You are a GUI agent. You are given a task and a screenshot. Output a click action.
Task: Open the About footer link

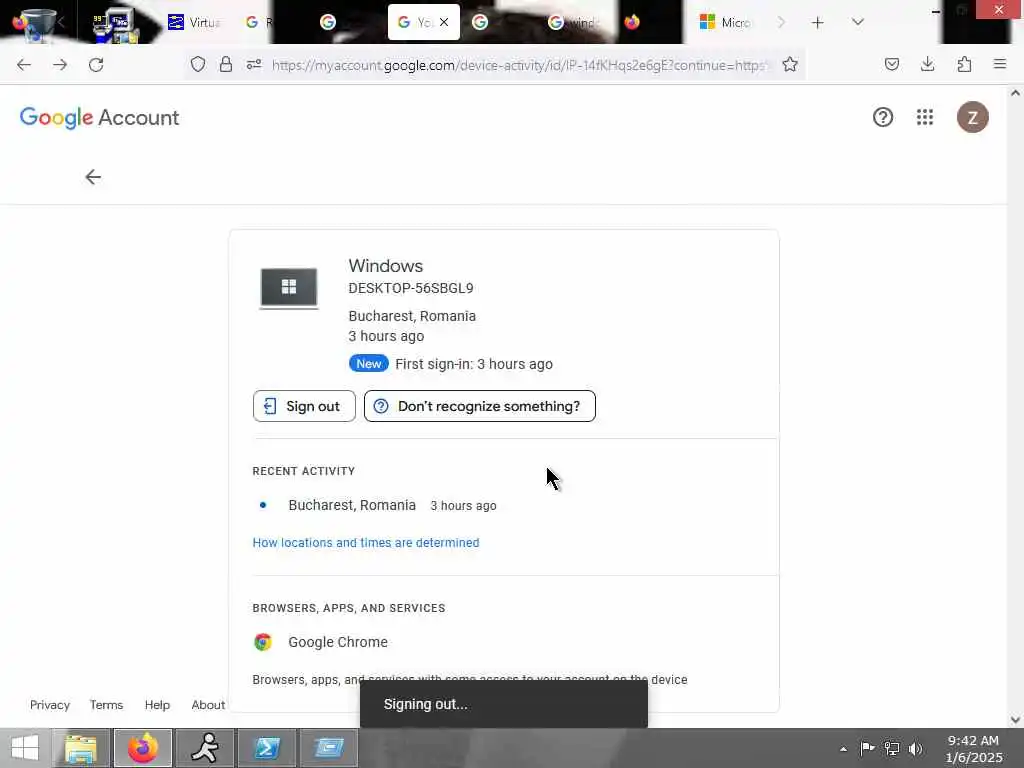(x=208, y=705)
